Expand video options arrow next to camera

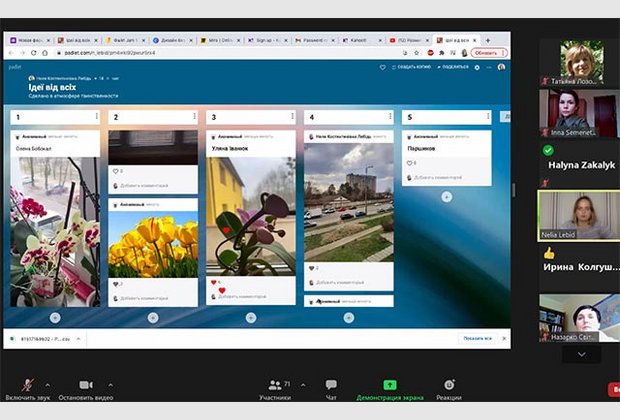[x=110, y=384]
